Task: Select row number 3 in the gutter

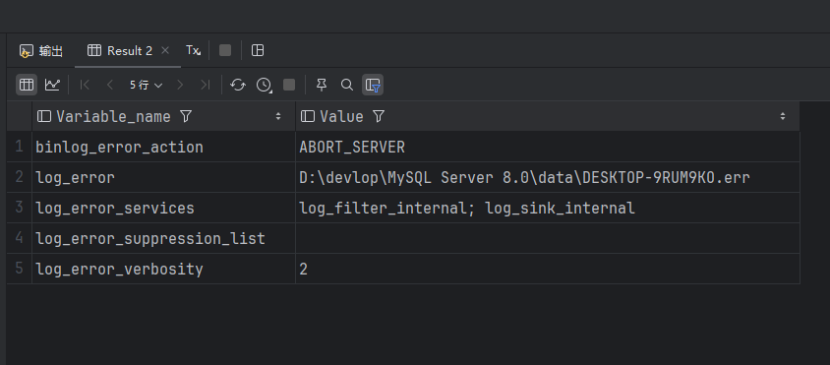Action: point(20,208)
